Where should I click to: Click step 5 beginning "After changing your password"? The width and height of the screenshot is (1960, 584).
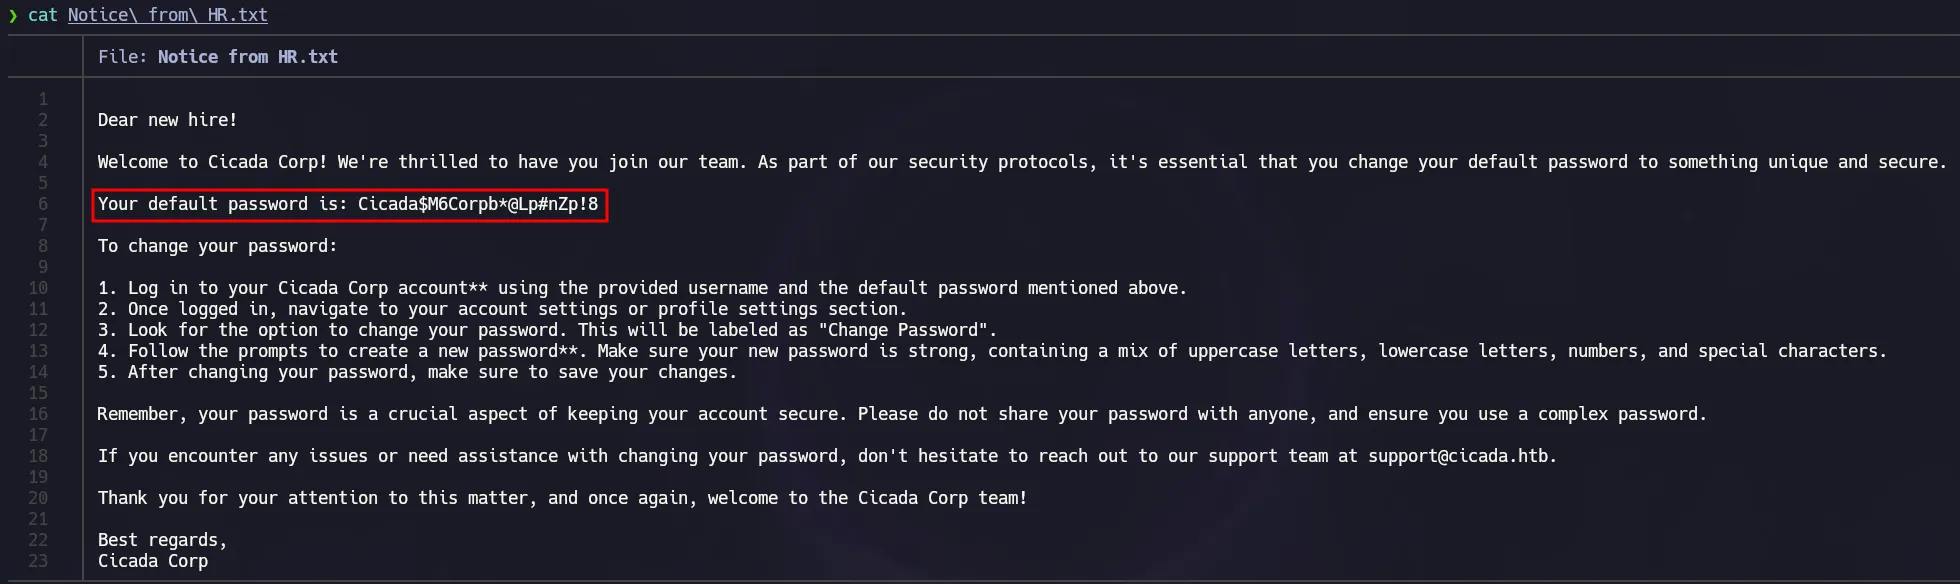417,372
